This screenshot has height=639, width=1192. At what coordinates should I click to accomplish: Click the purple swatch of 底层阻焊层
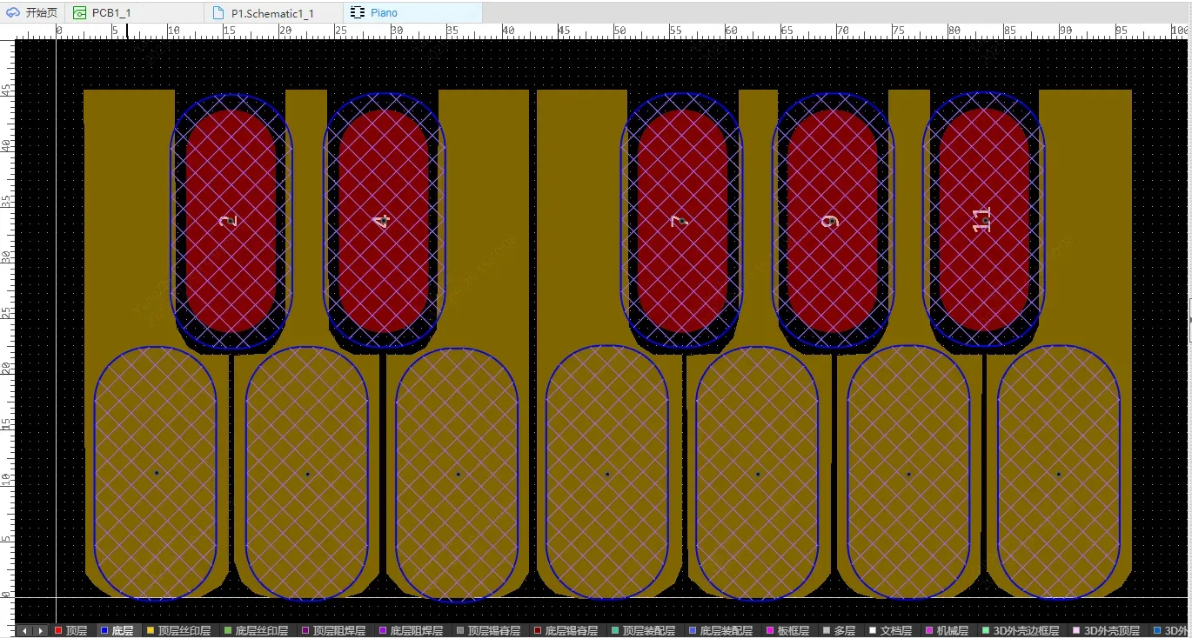[382, 631]
